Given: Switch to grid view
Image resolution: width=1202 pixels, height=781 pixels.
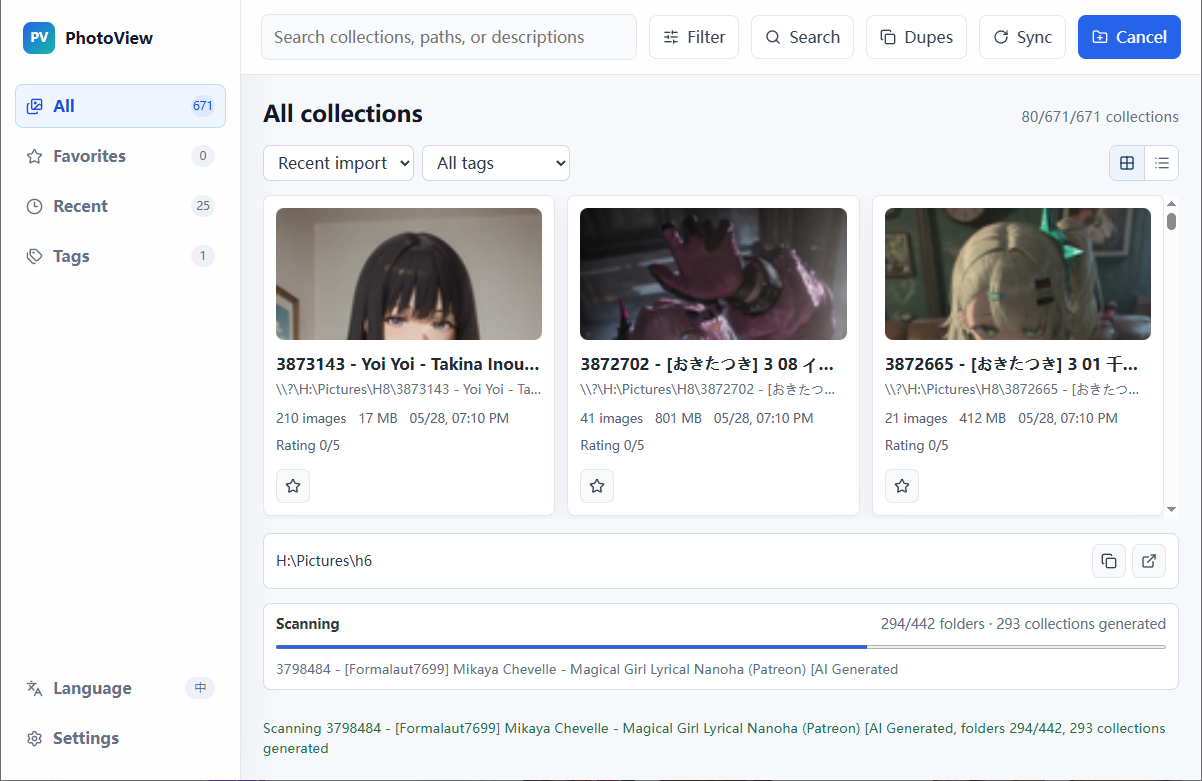Looking at the screenshot, I should [1127, 163].
